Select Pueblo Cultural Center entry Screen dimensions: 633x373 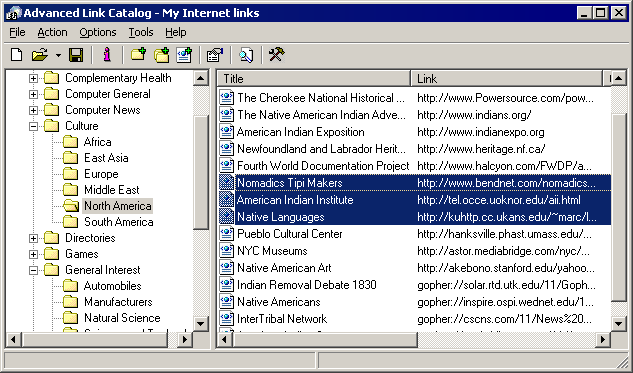pos(289,234)
